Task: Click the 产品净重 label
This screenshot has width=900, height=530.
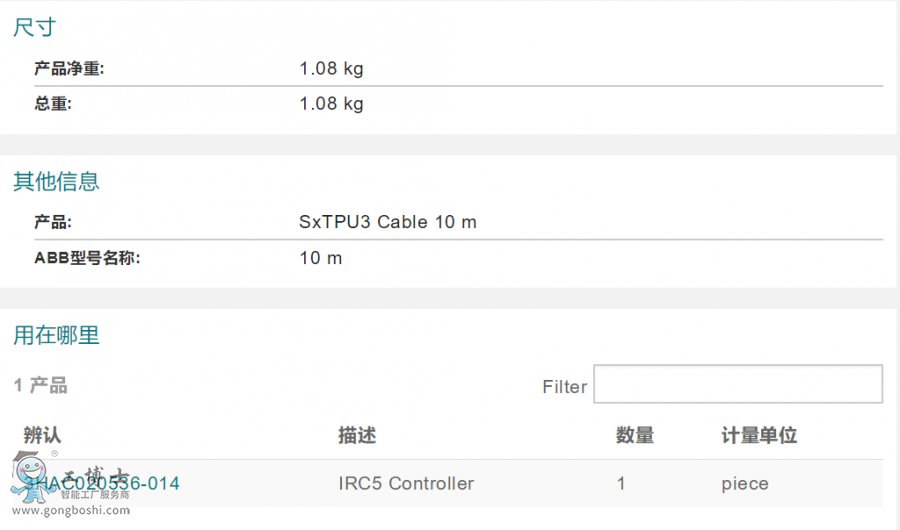Action: point(69,69)
